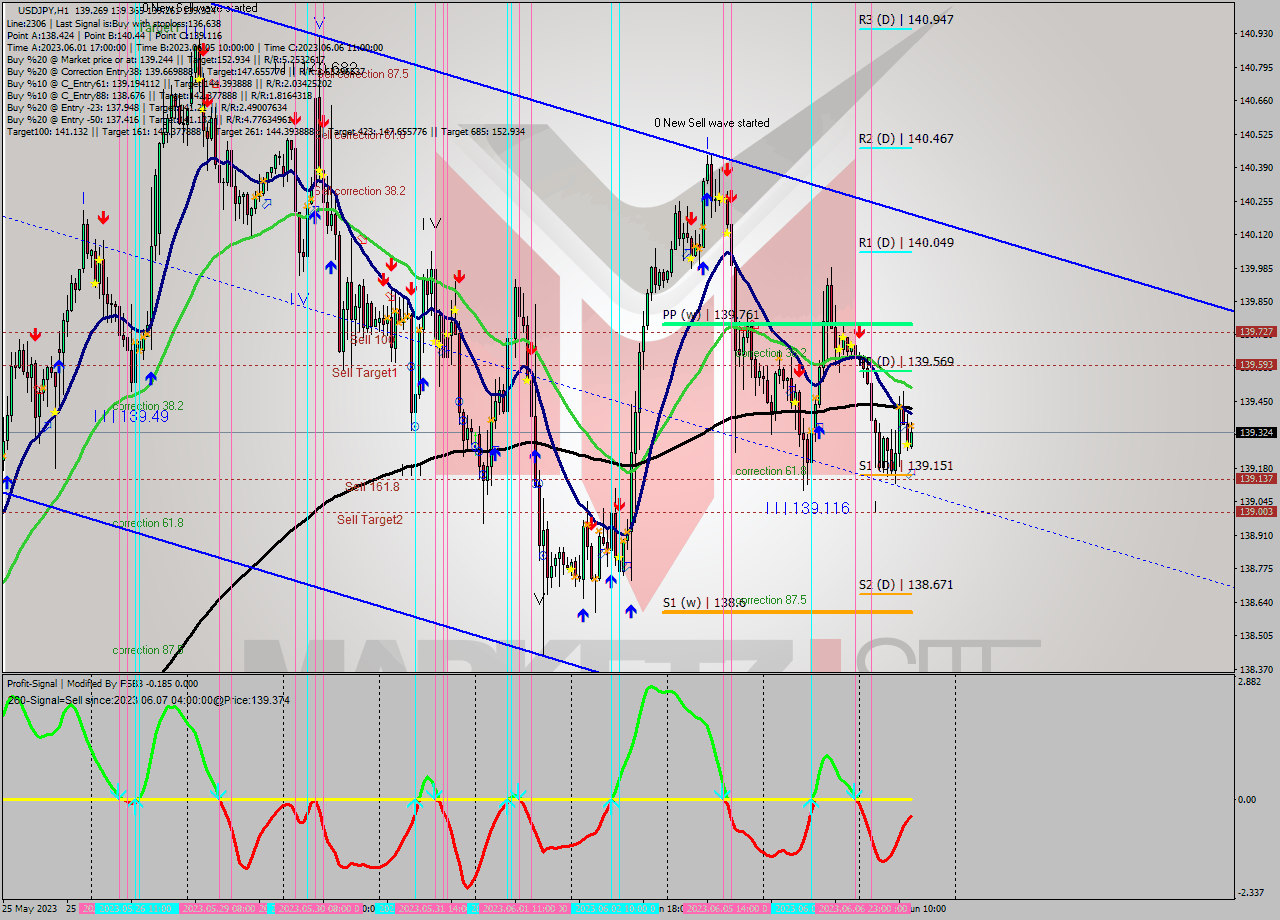1280x920 pixels.
Task: Select the 'Sell Target2' text label
Action: click(x=370, y=520)
